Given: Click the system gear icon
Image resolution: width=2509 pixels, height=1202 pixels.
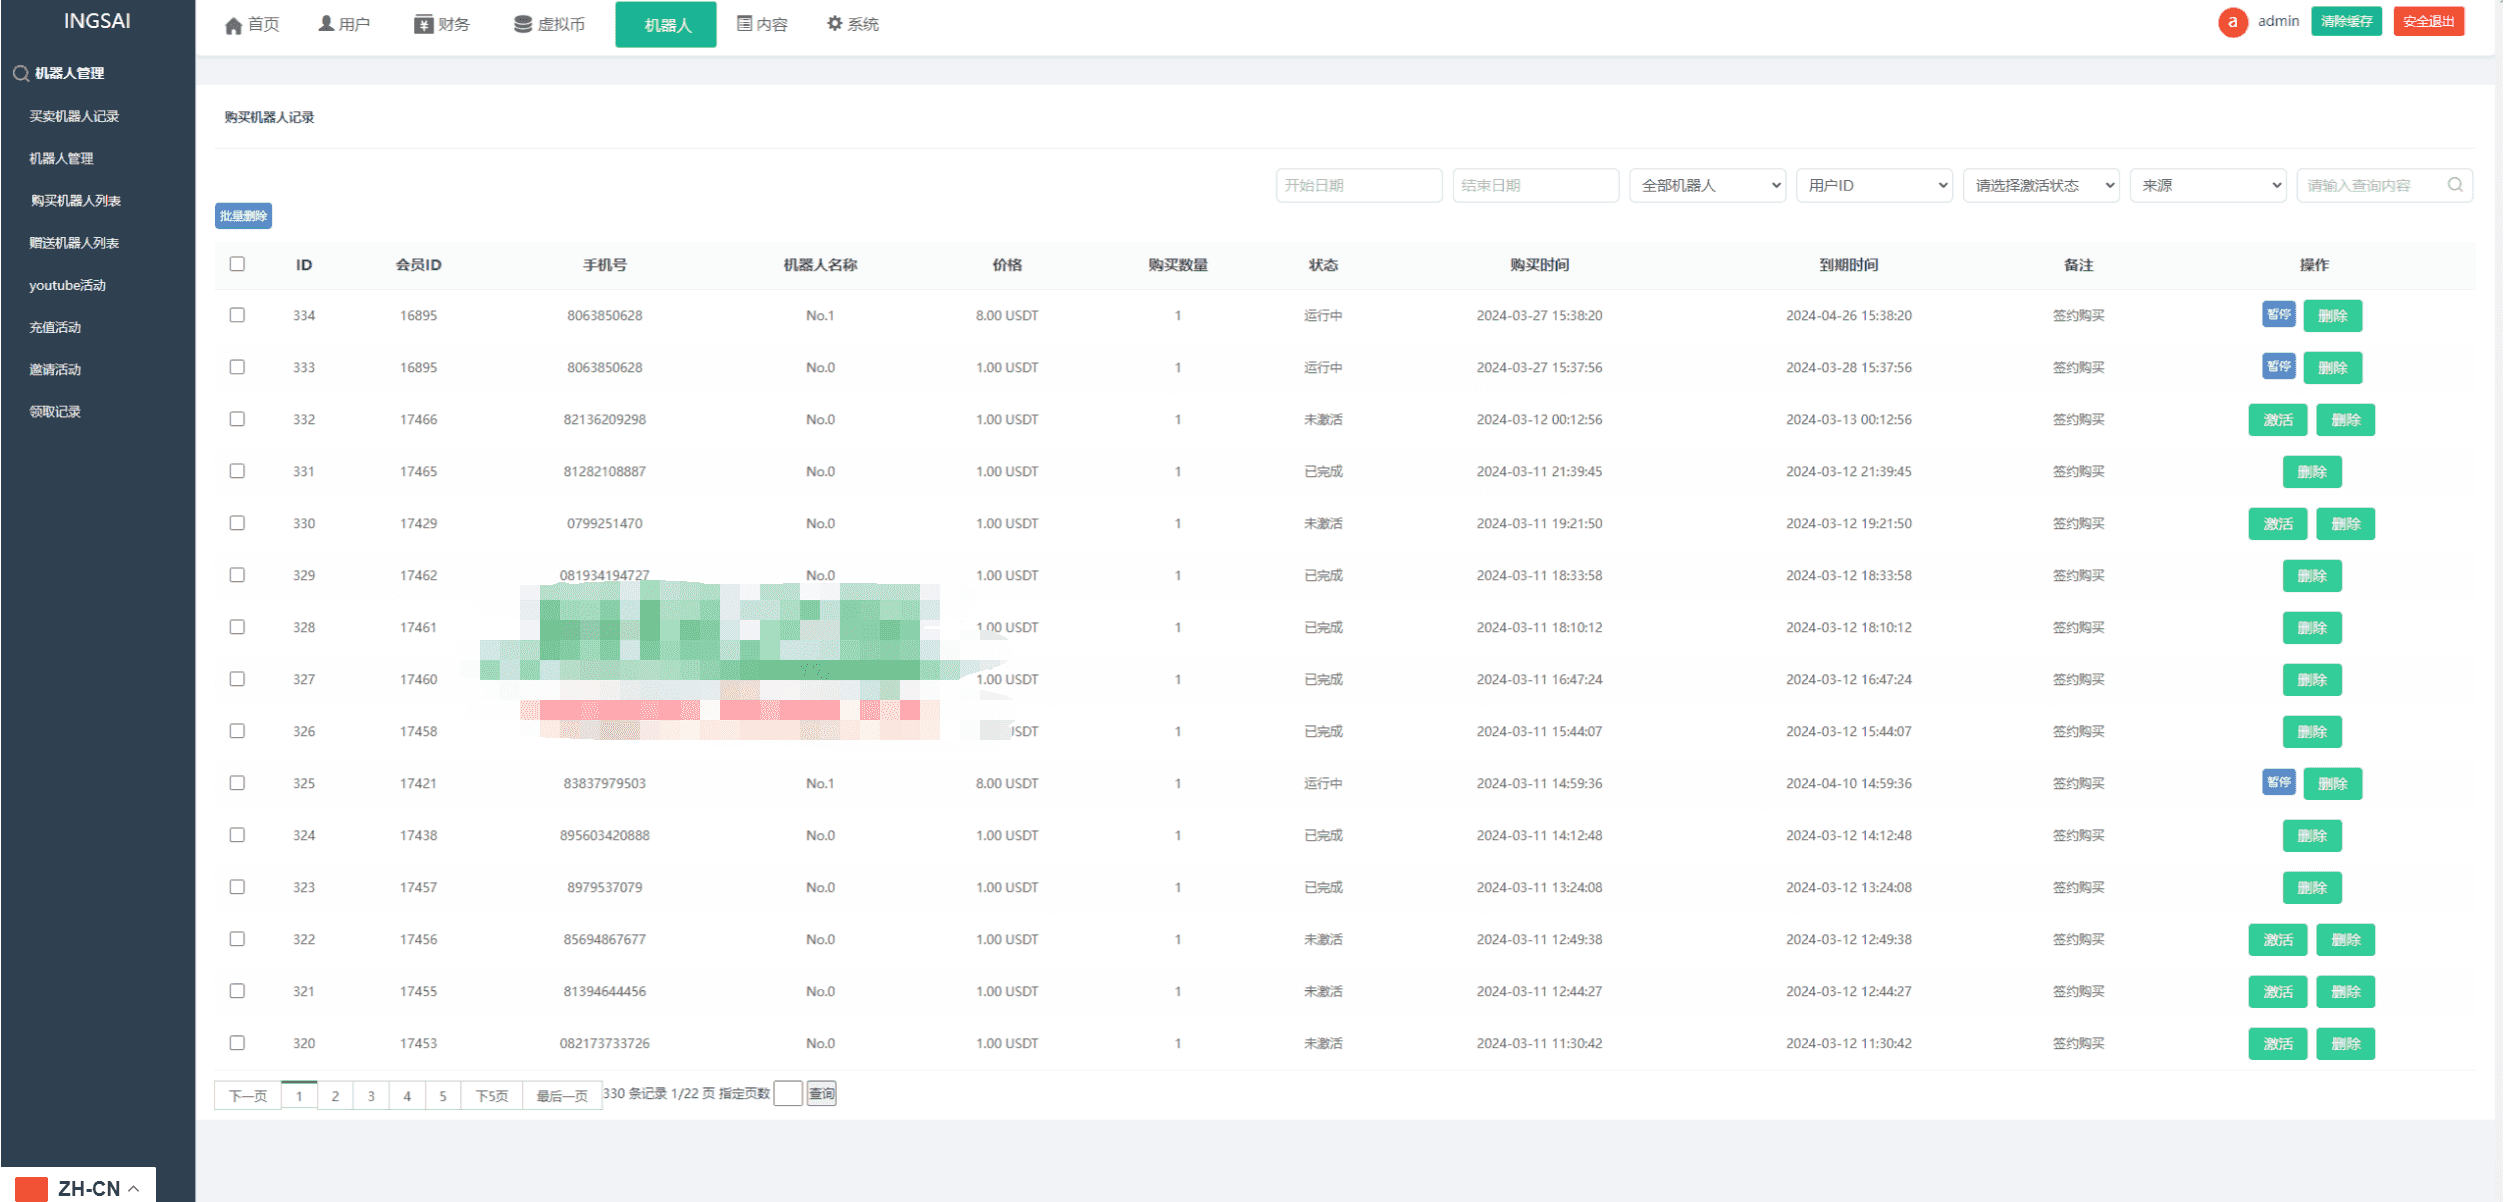Looking at the screenshot, I should [x=834, y=23].
